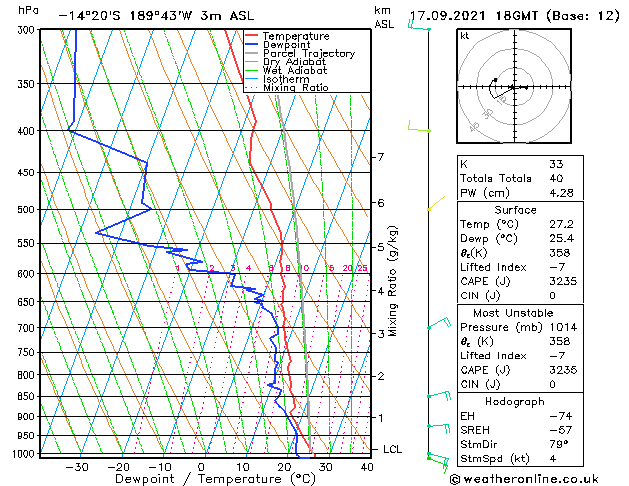Screen dimensions: 629x486
Task: Click the '3m ASL' elevation text
Action: [227, 16]
